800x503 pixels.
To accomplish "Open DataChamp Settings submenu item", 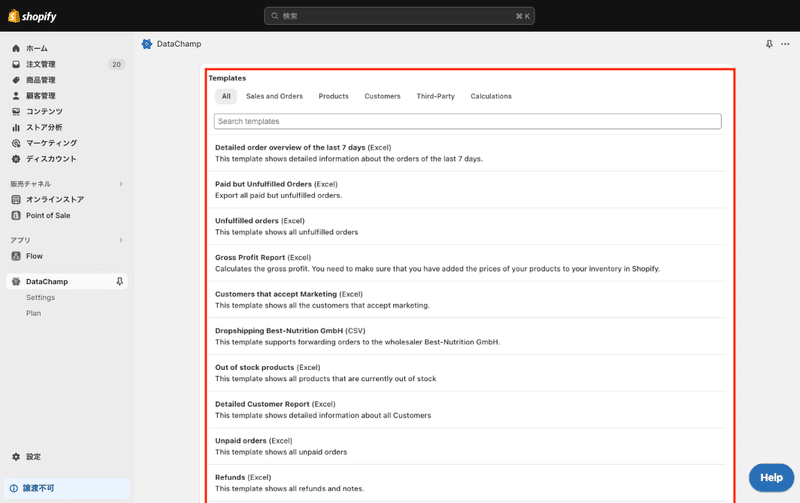I will tap(41, 297).
